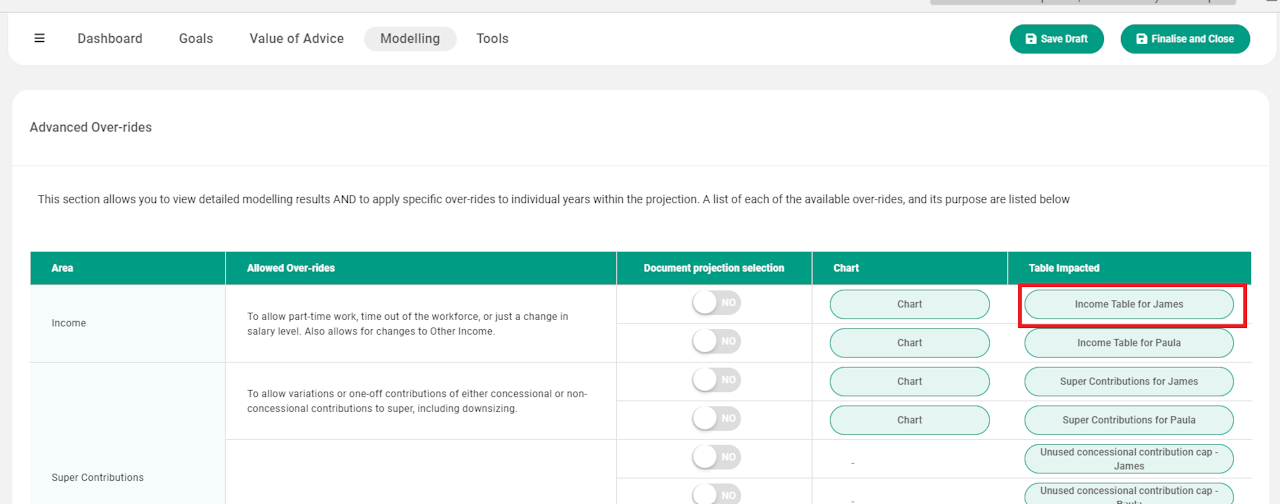View Chart for James' super contributions
1280x504 pixels.
(909, 381)
